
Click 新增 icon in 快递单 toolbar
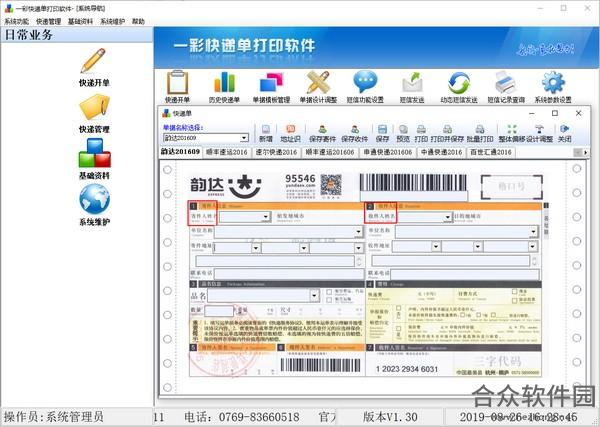pos(266,129)
